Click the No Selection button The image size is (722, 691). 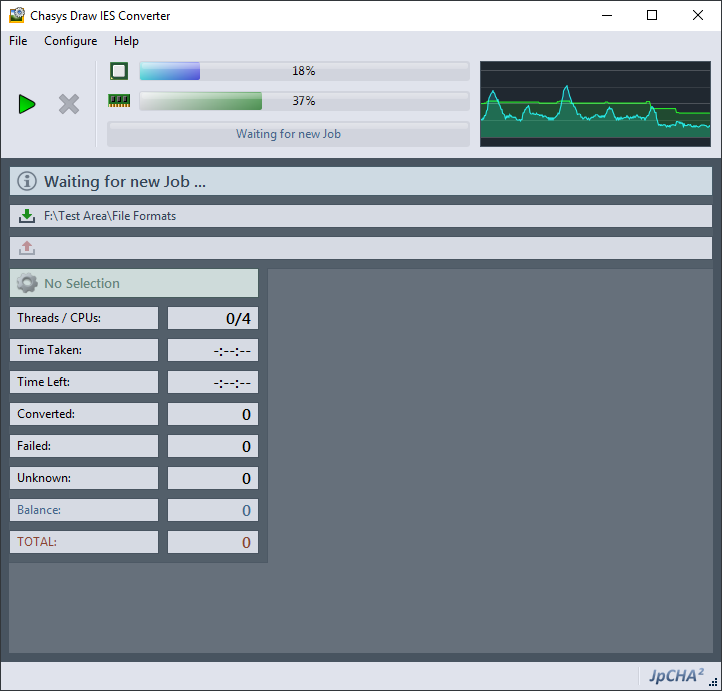click(x=134, y=283)
